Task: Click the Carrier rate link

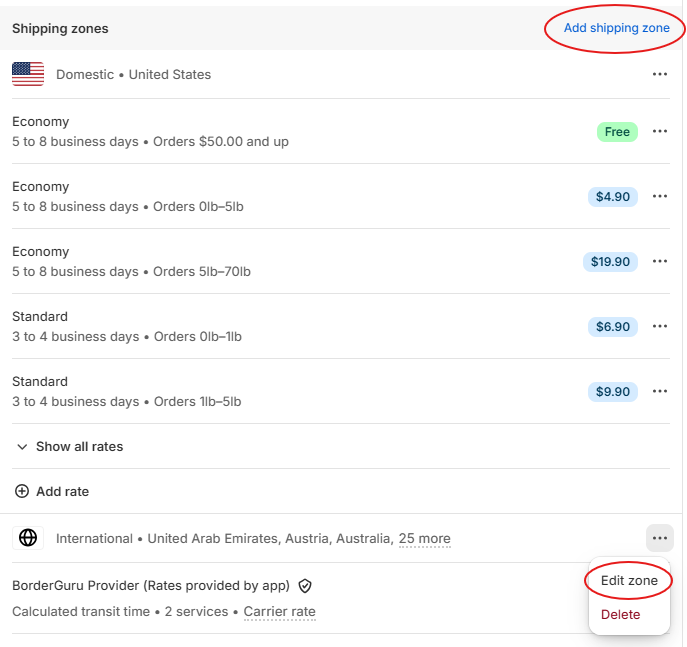Action: [279, 611]
